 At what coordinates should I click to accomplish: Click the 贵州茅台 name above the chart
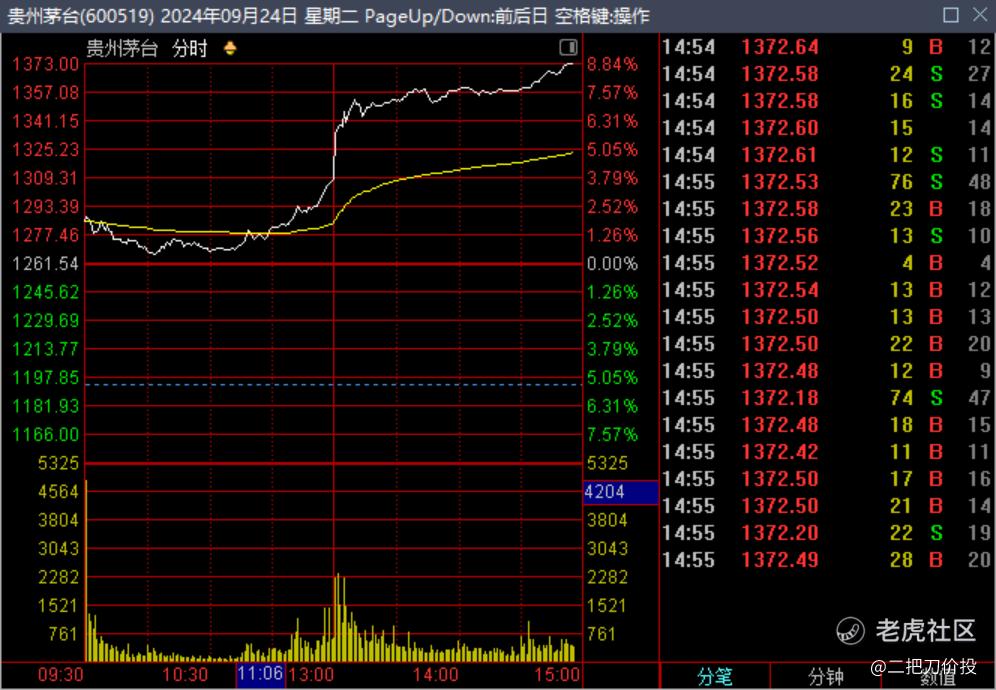pyautogui.click(x=122, y=48)
